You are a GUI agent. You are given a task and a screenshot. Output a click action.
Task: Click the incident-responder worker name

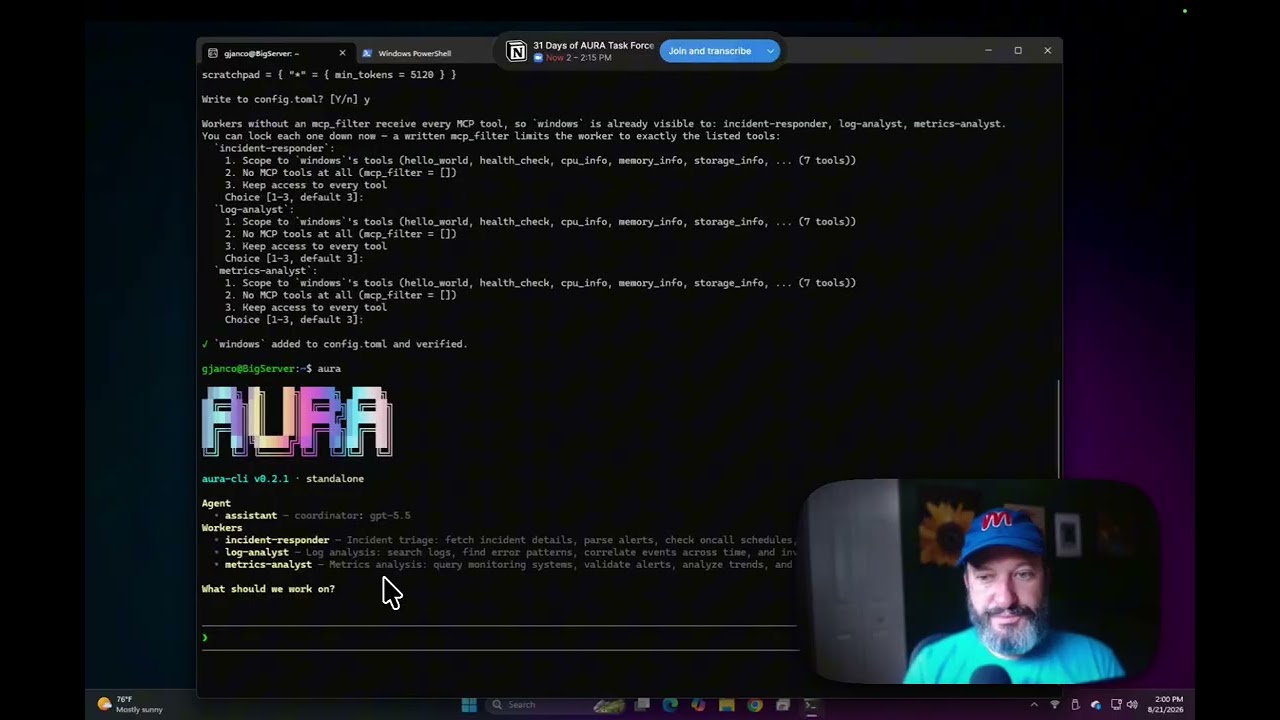tap(277, 540)
